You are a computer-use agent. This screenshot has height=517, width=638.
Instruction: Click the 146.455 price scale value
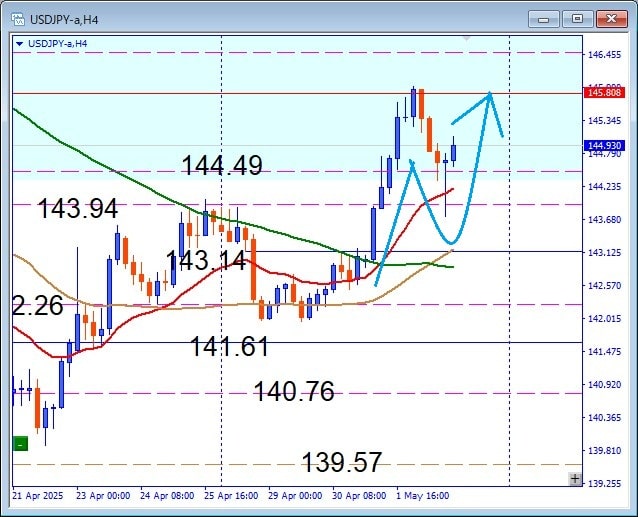click(x=605, y=55)
